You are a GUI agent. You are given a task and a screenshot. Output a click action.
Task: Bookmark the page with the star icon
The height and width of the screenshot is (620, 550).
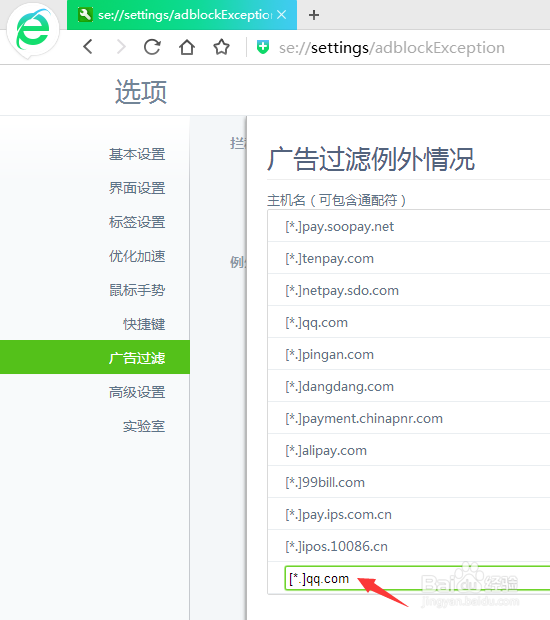pos(221,47)
